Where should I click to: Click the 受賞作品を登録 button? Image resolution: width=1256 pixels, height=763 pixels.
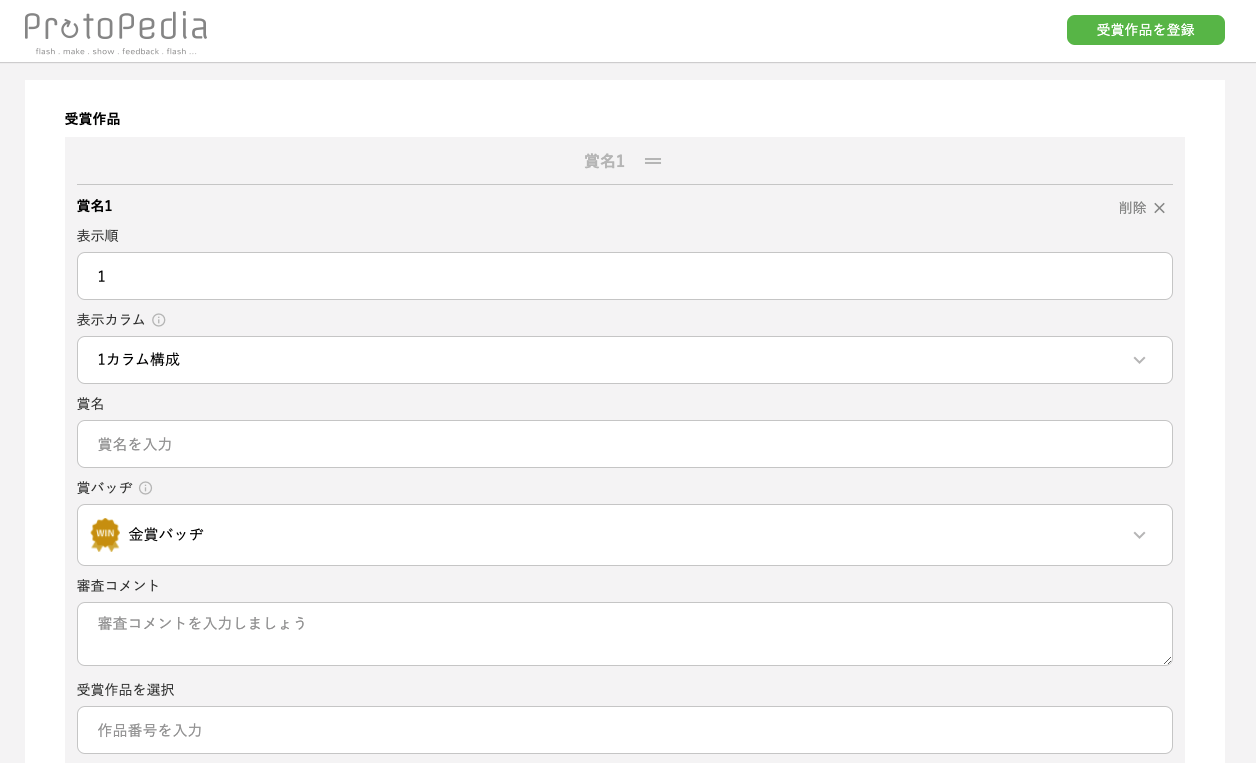pyautogui.click(x=1146, y=30)
